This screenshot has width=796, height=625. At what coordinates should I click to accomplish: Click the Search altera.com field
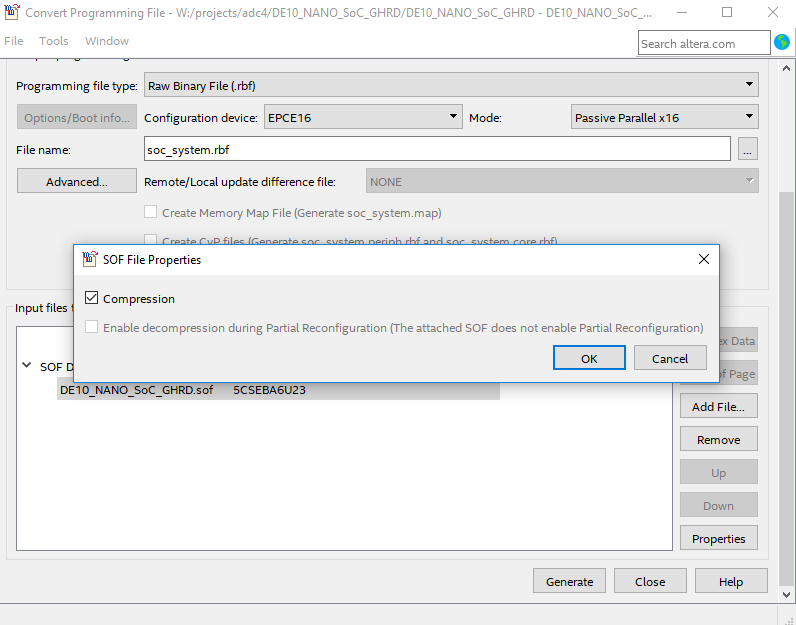point(704,43)
